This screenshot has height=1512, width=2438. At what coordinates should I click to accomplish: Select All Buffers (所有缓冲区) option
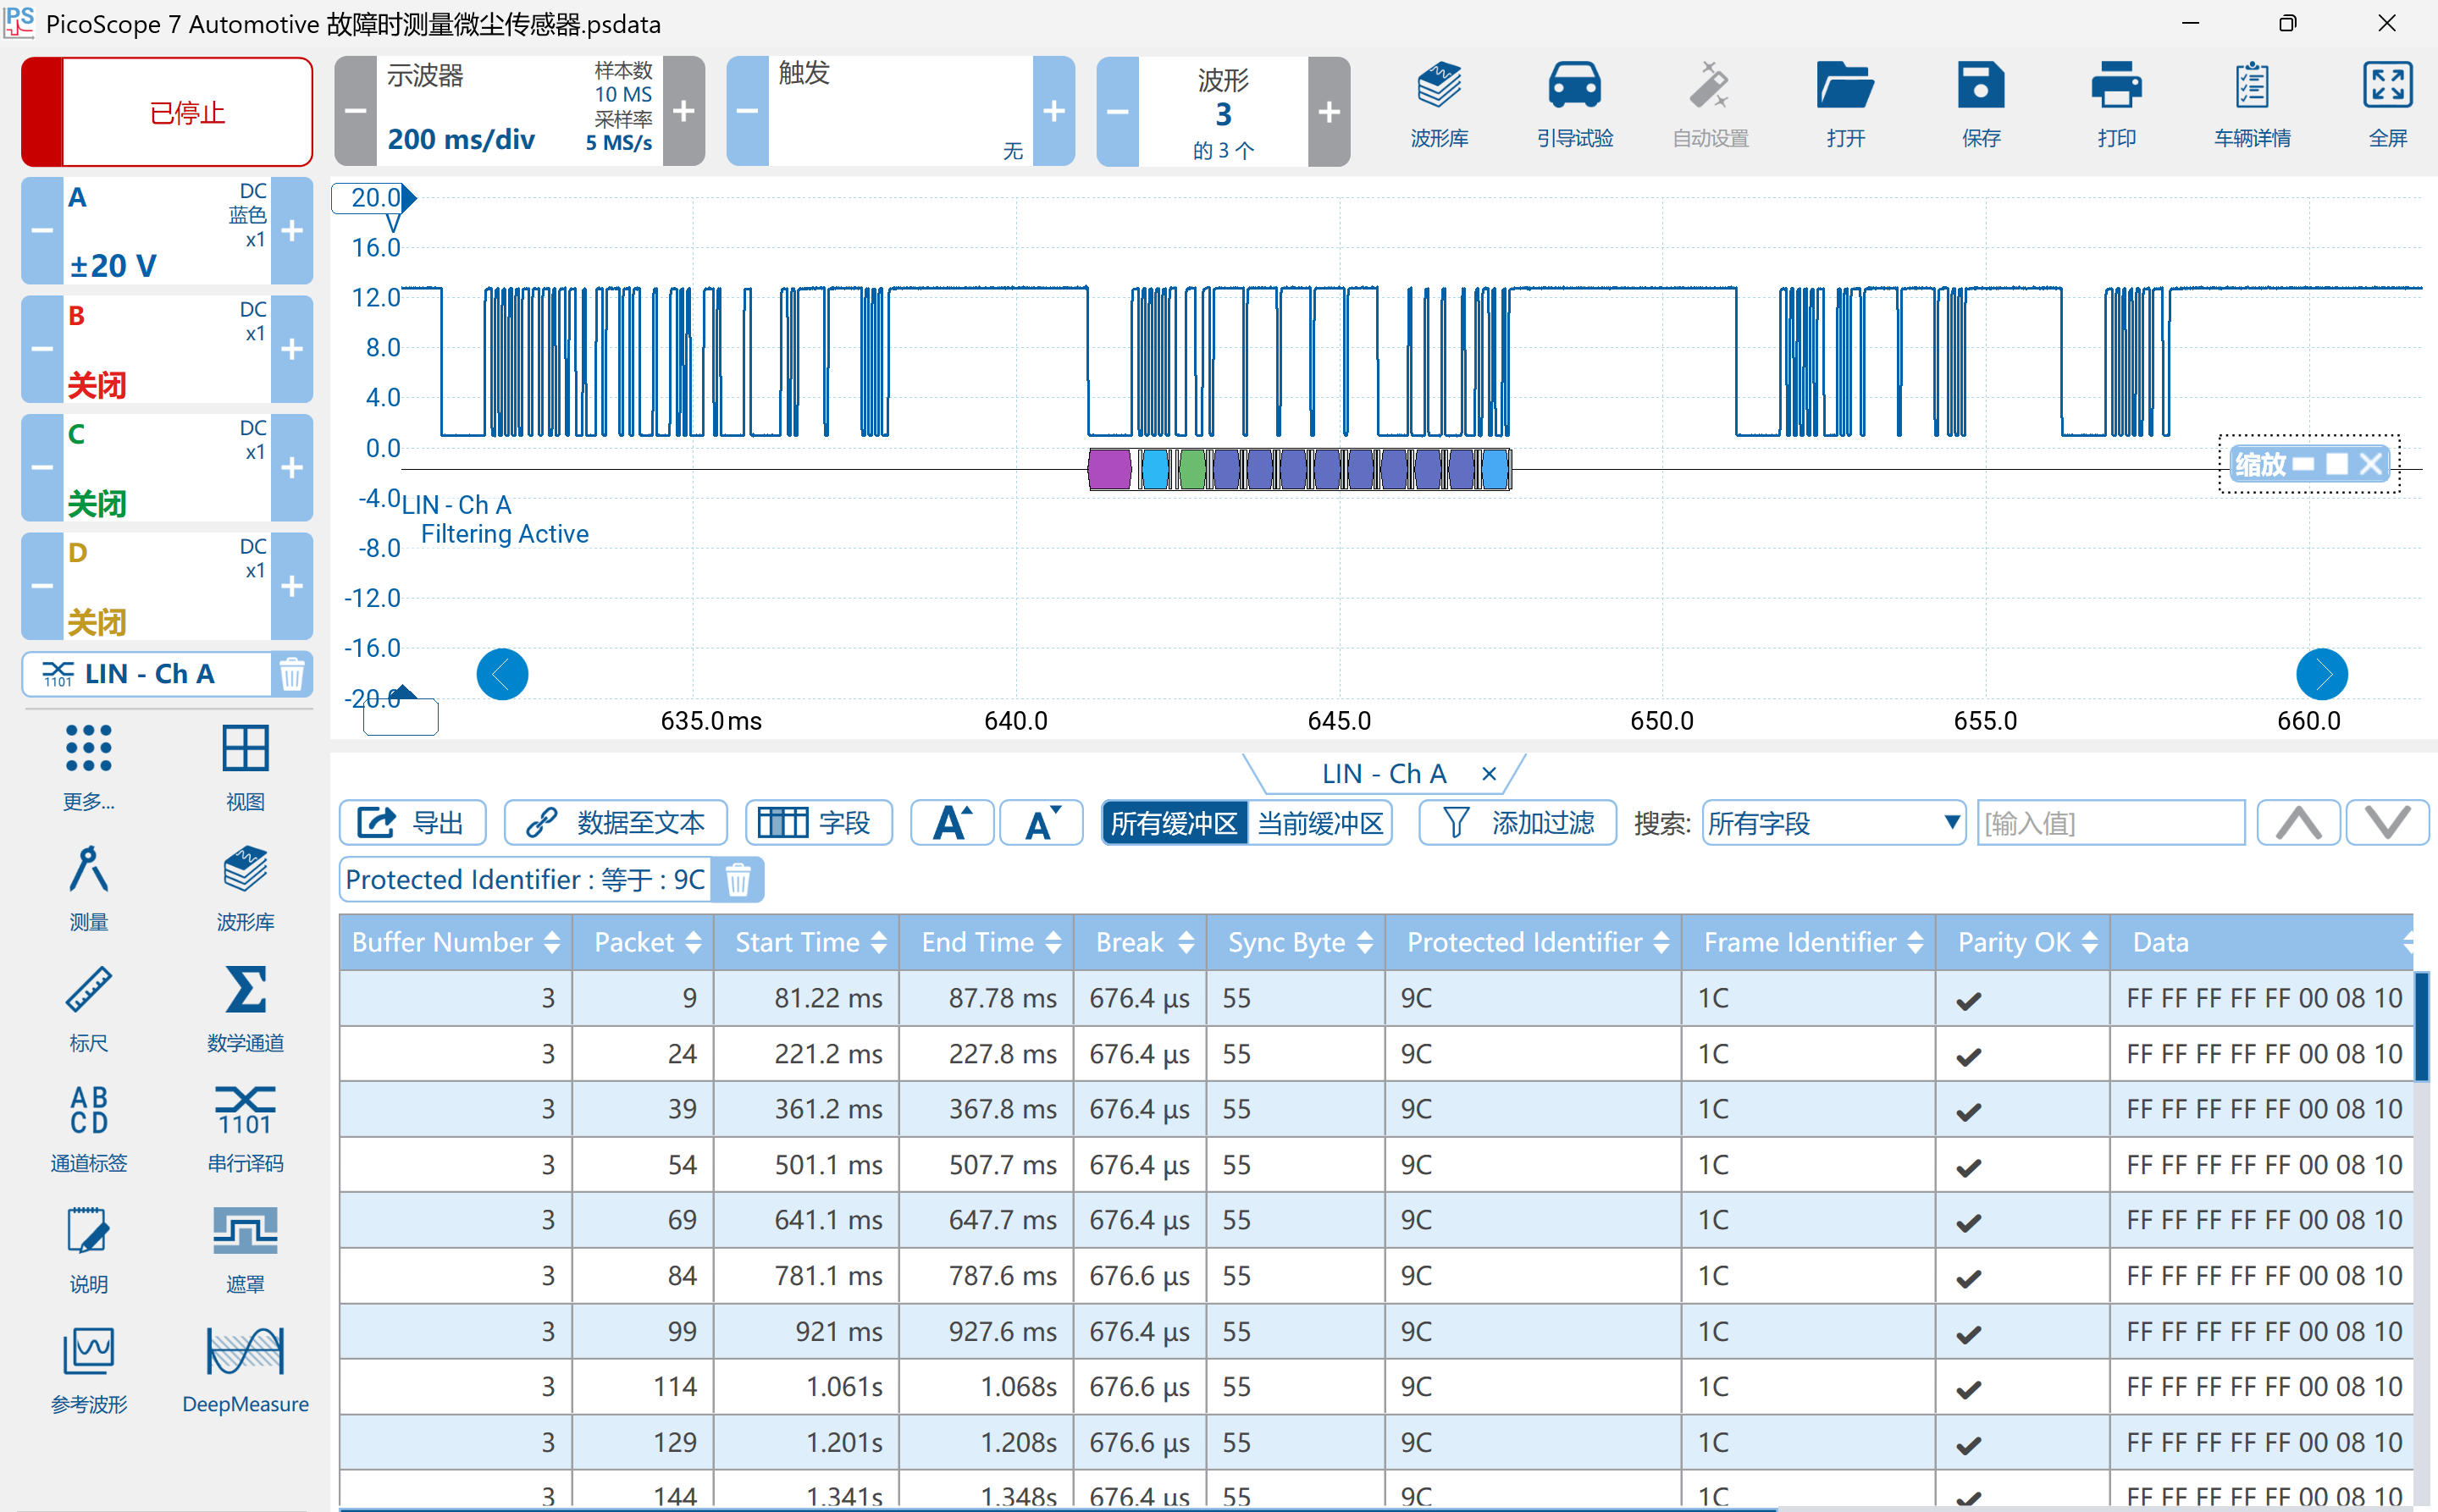pos(1174,823)
